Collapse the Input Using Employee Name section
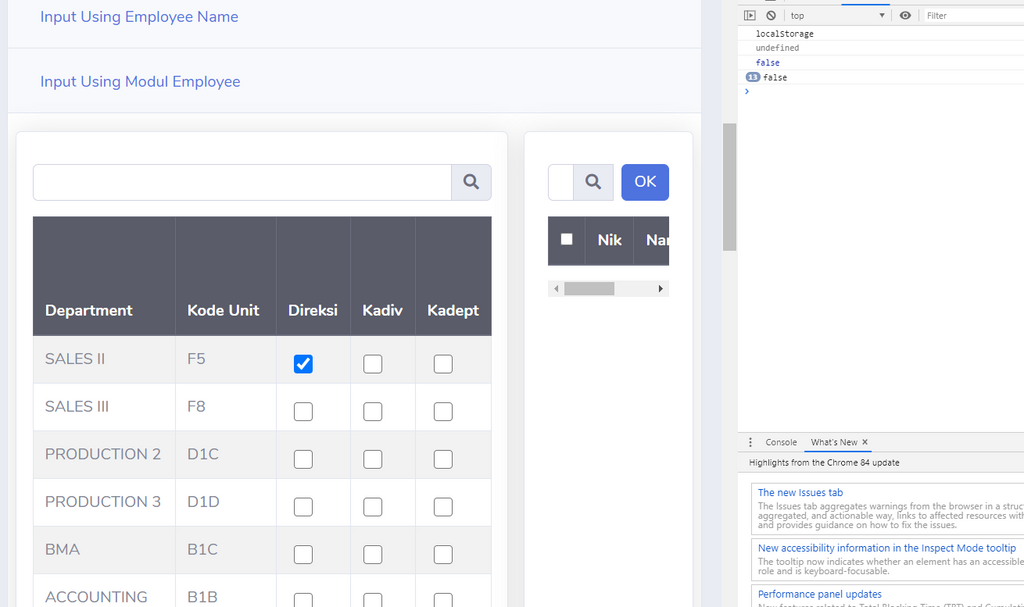Image resolution: width=1024 pixels, height=607 pixels. coord(139,17)
